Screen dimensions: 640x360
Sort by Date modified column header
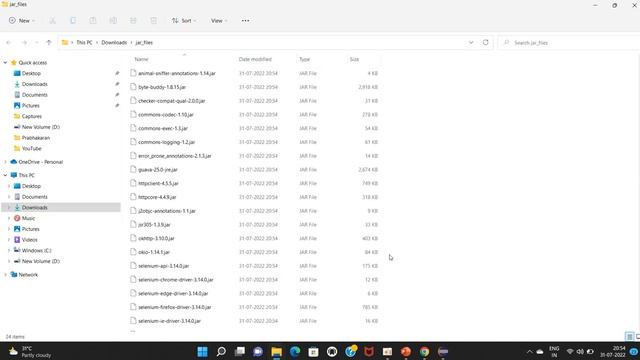pyautogui.click(x=255, y=59)
